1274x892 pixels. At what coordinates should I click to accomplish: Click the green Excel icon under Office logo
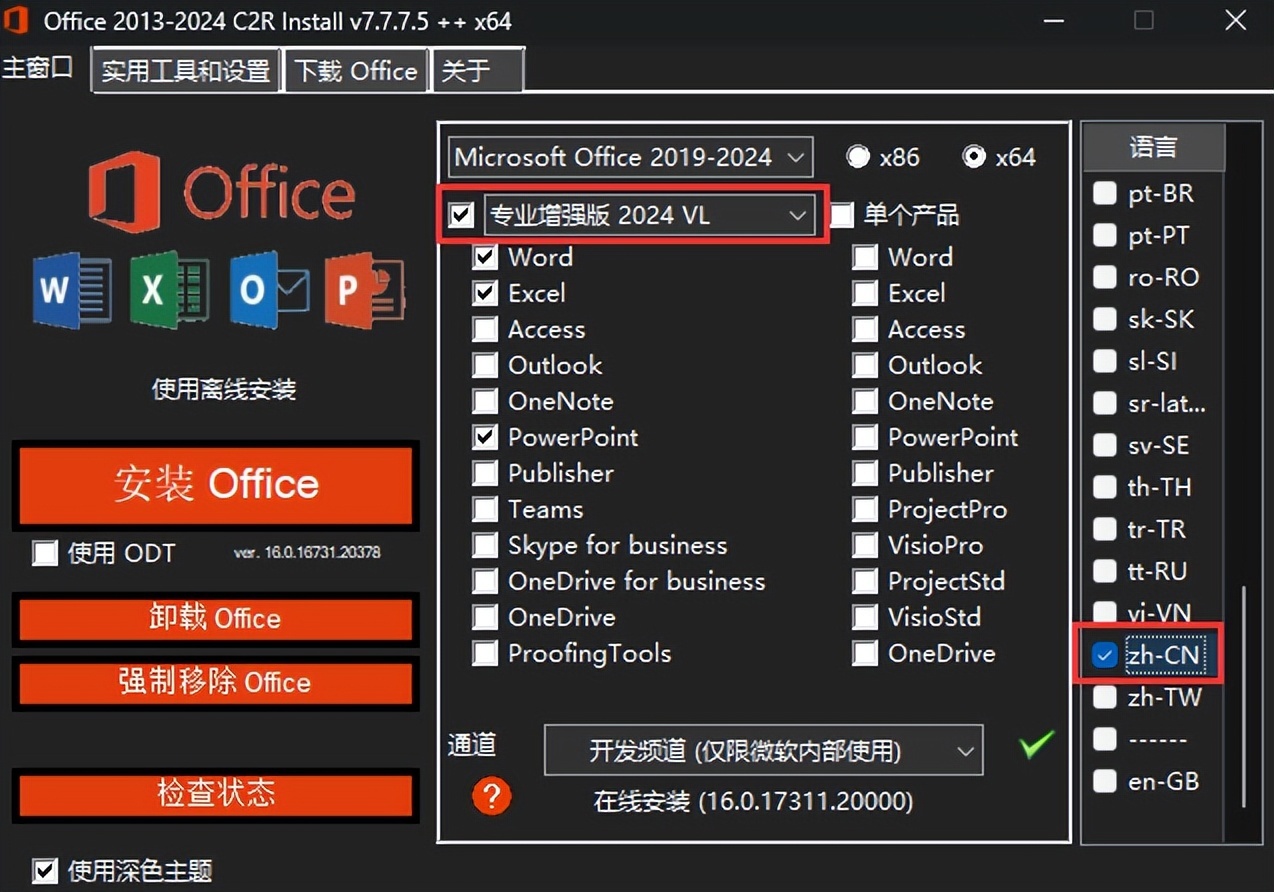pos(169,291)
